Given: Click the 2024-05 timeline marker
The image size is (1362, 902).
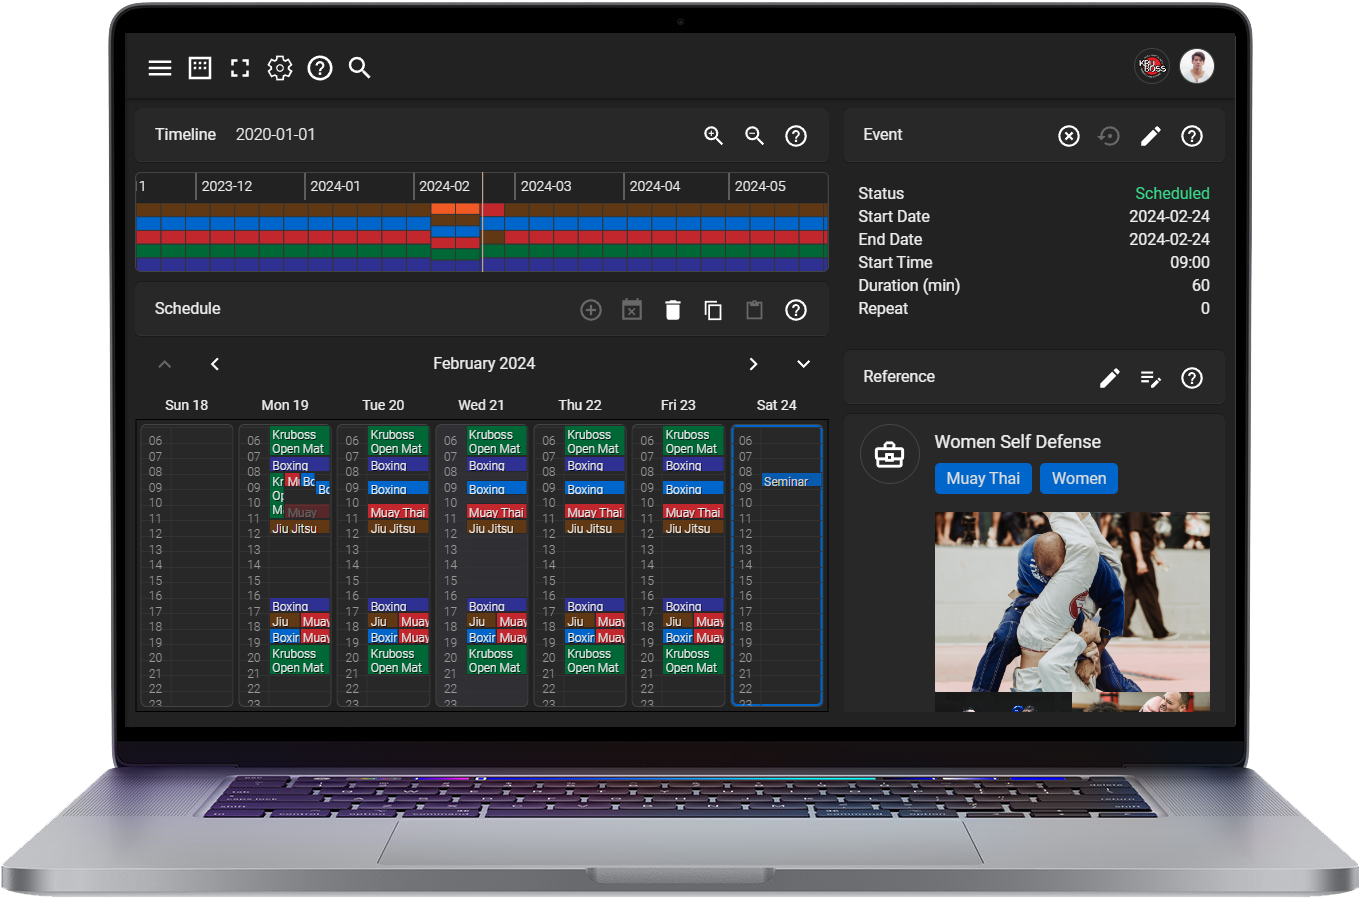Looking at the screenshot, I should (x=760, y=186).
